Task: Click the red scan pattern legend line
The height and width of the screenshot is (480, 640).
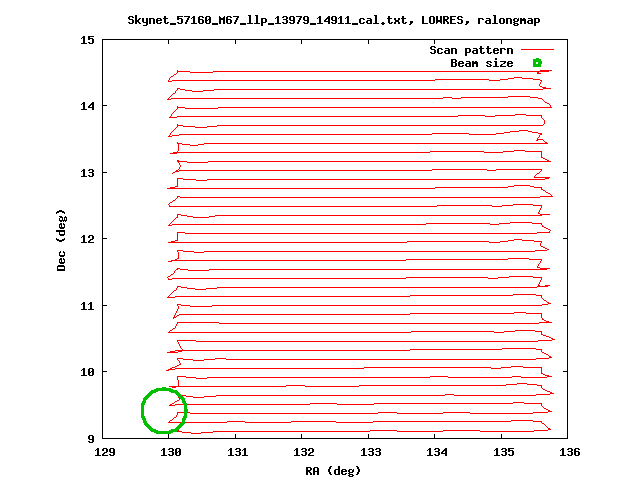Action: tap(538, 50)
